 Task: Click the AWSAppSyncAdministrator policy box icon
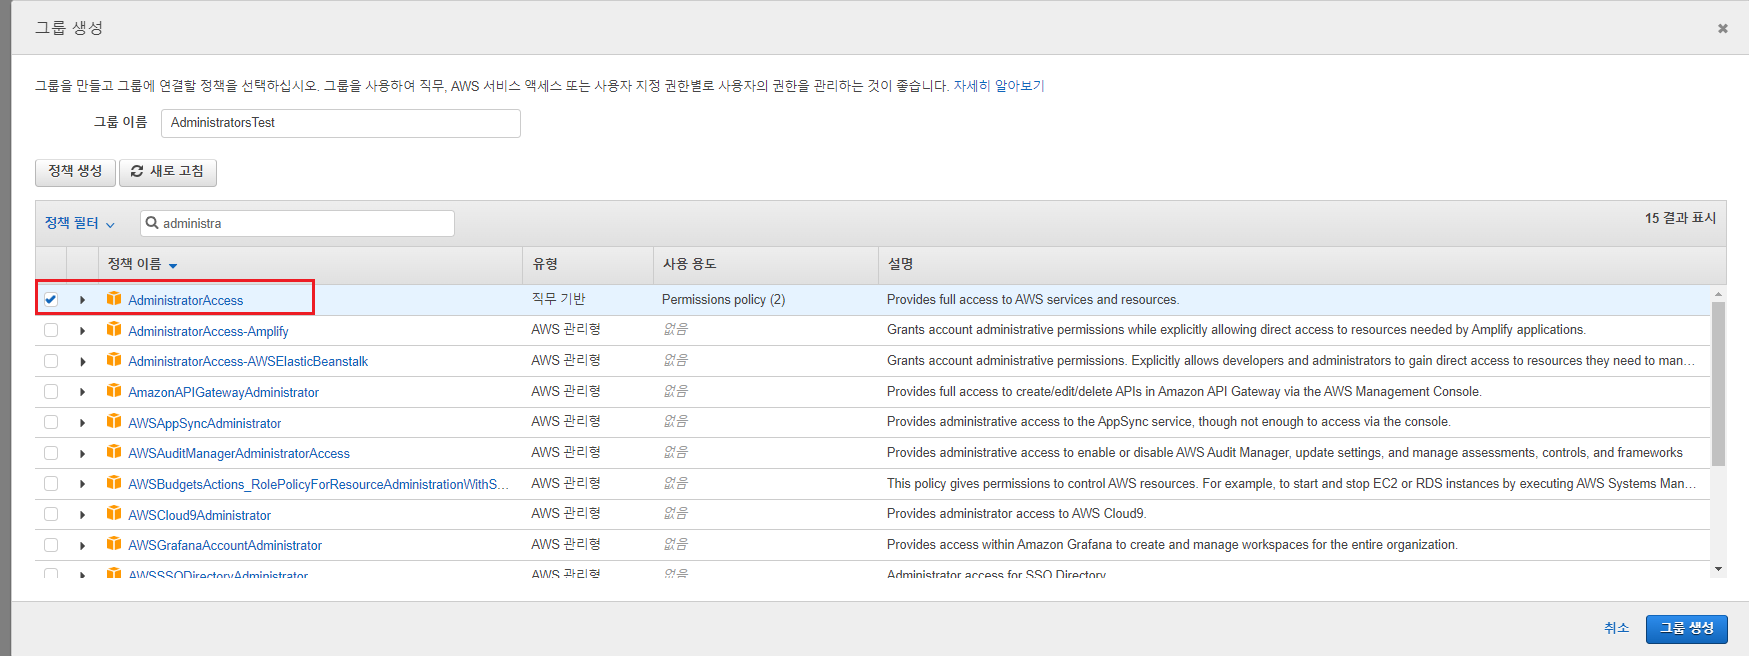click(114, 421)
